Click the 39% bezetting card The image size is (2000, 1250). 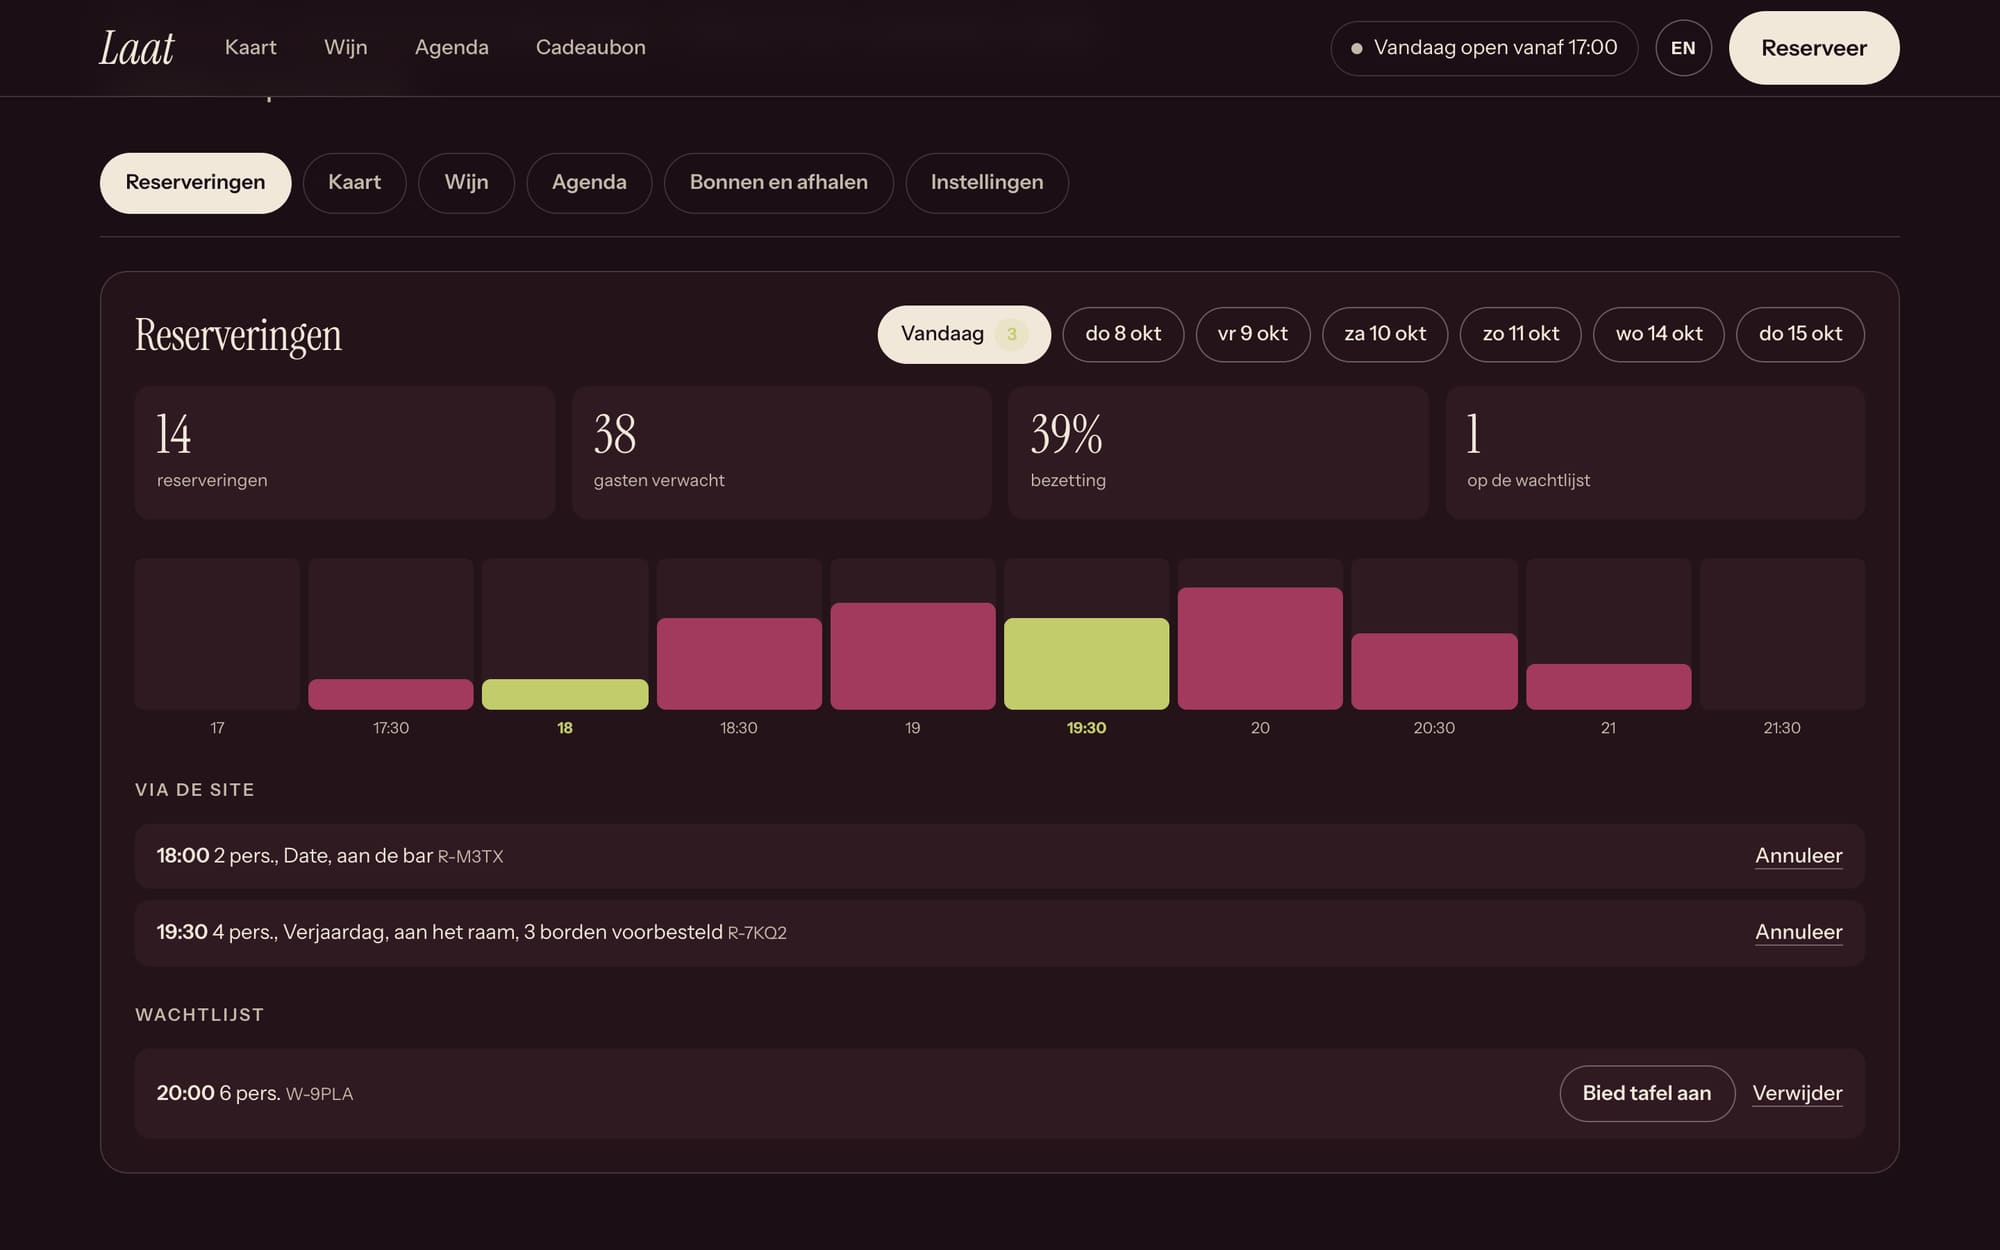pyautogui.click(x=1218, y=452)
